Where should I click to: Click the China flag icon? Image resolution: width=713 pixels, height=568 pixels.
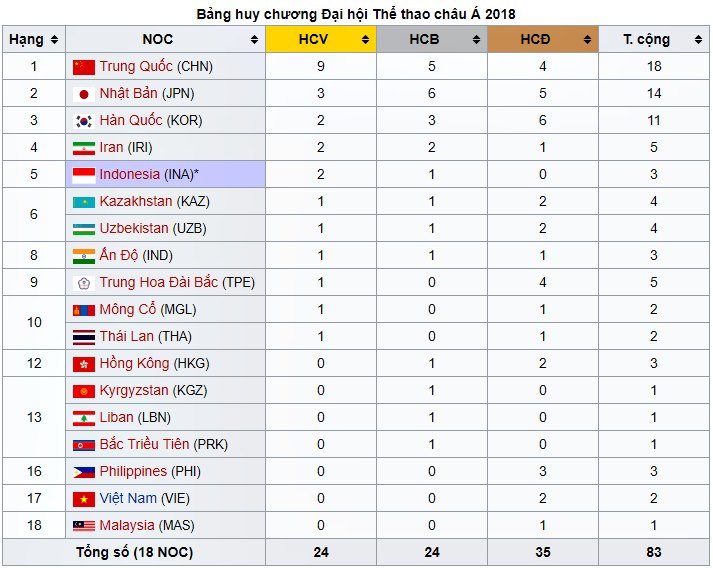pos(84,67)
